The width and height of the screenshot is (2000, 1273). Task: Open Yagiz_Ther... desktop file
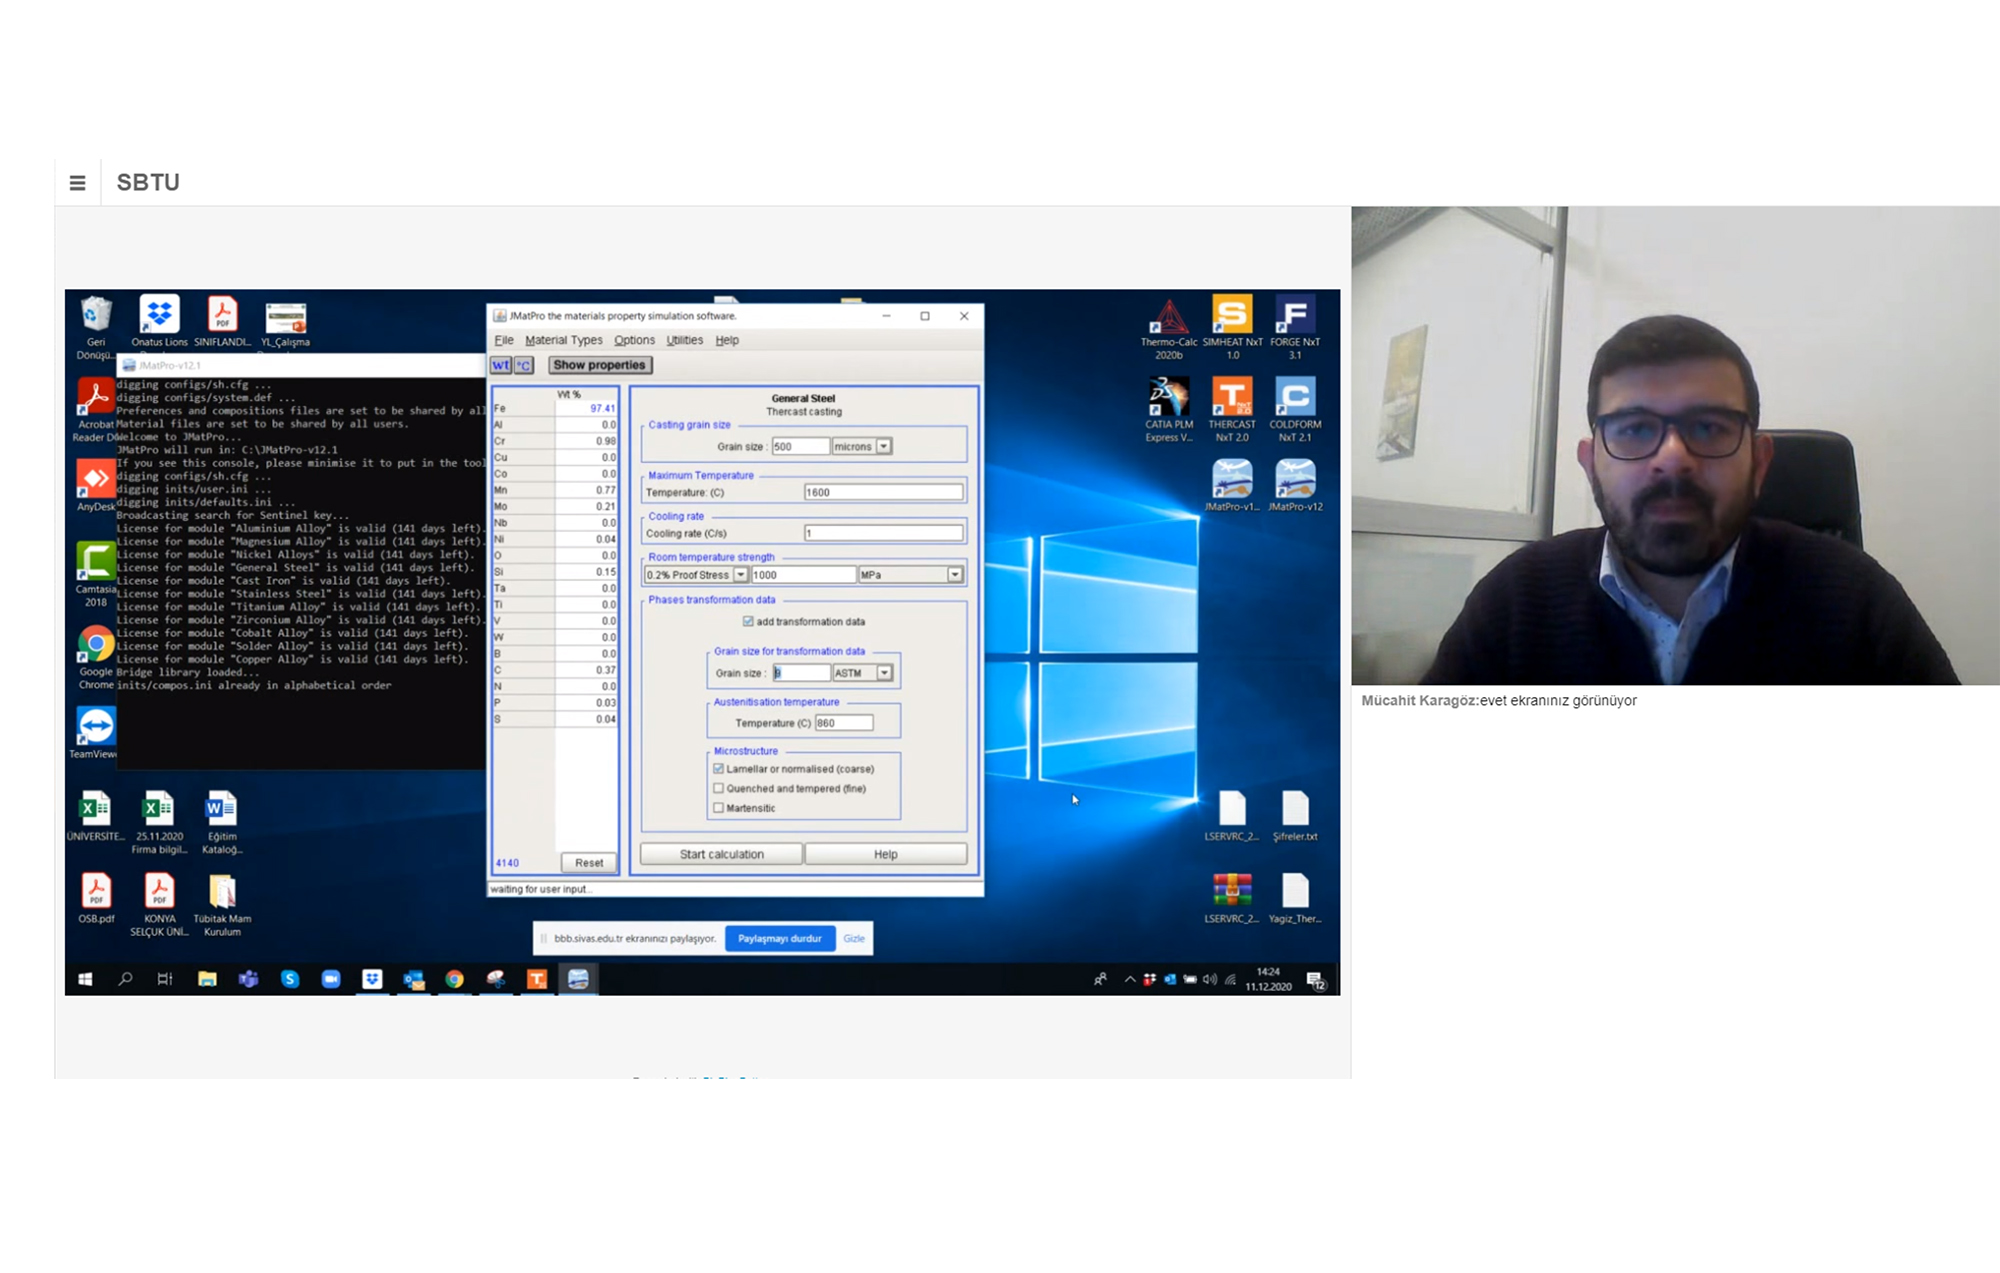point(1294,898)
